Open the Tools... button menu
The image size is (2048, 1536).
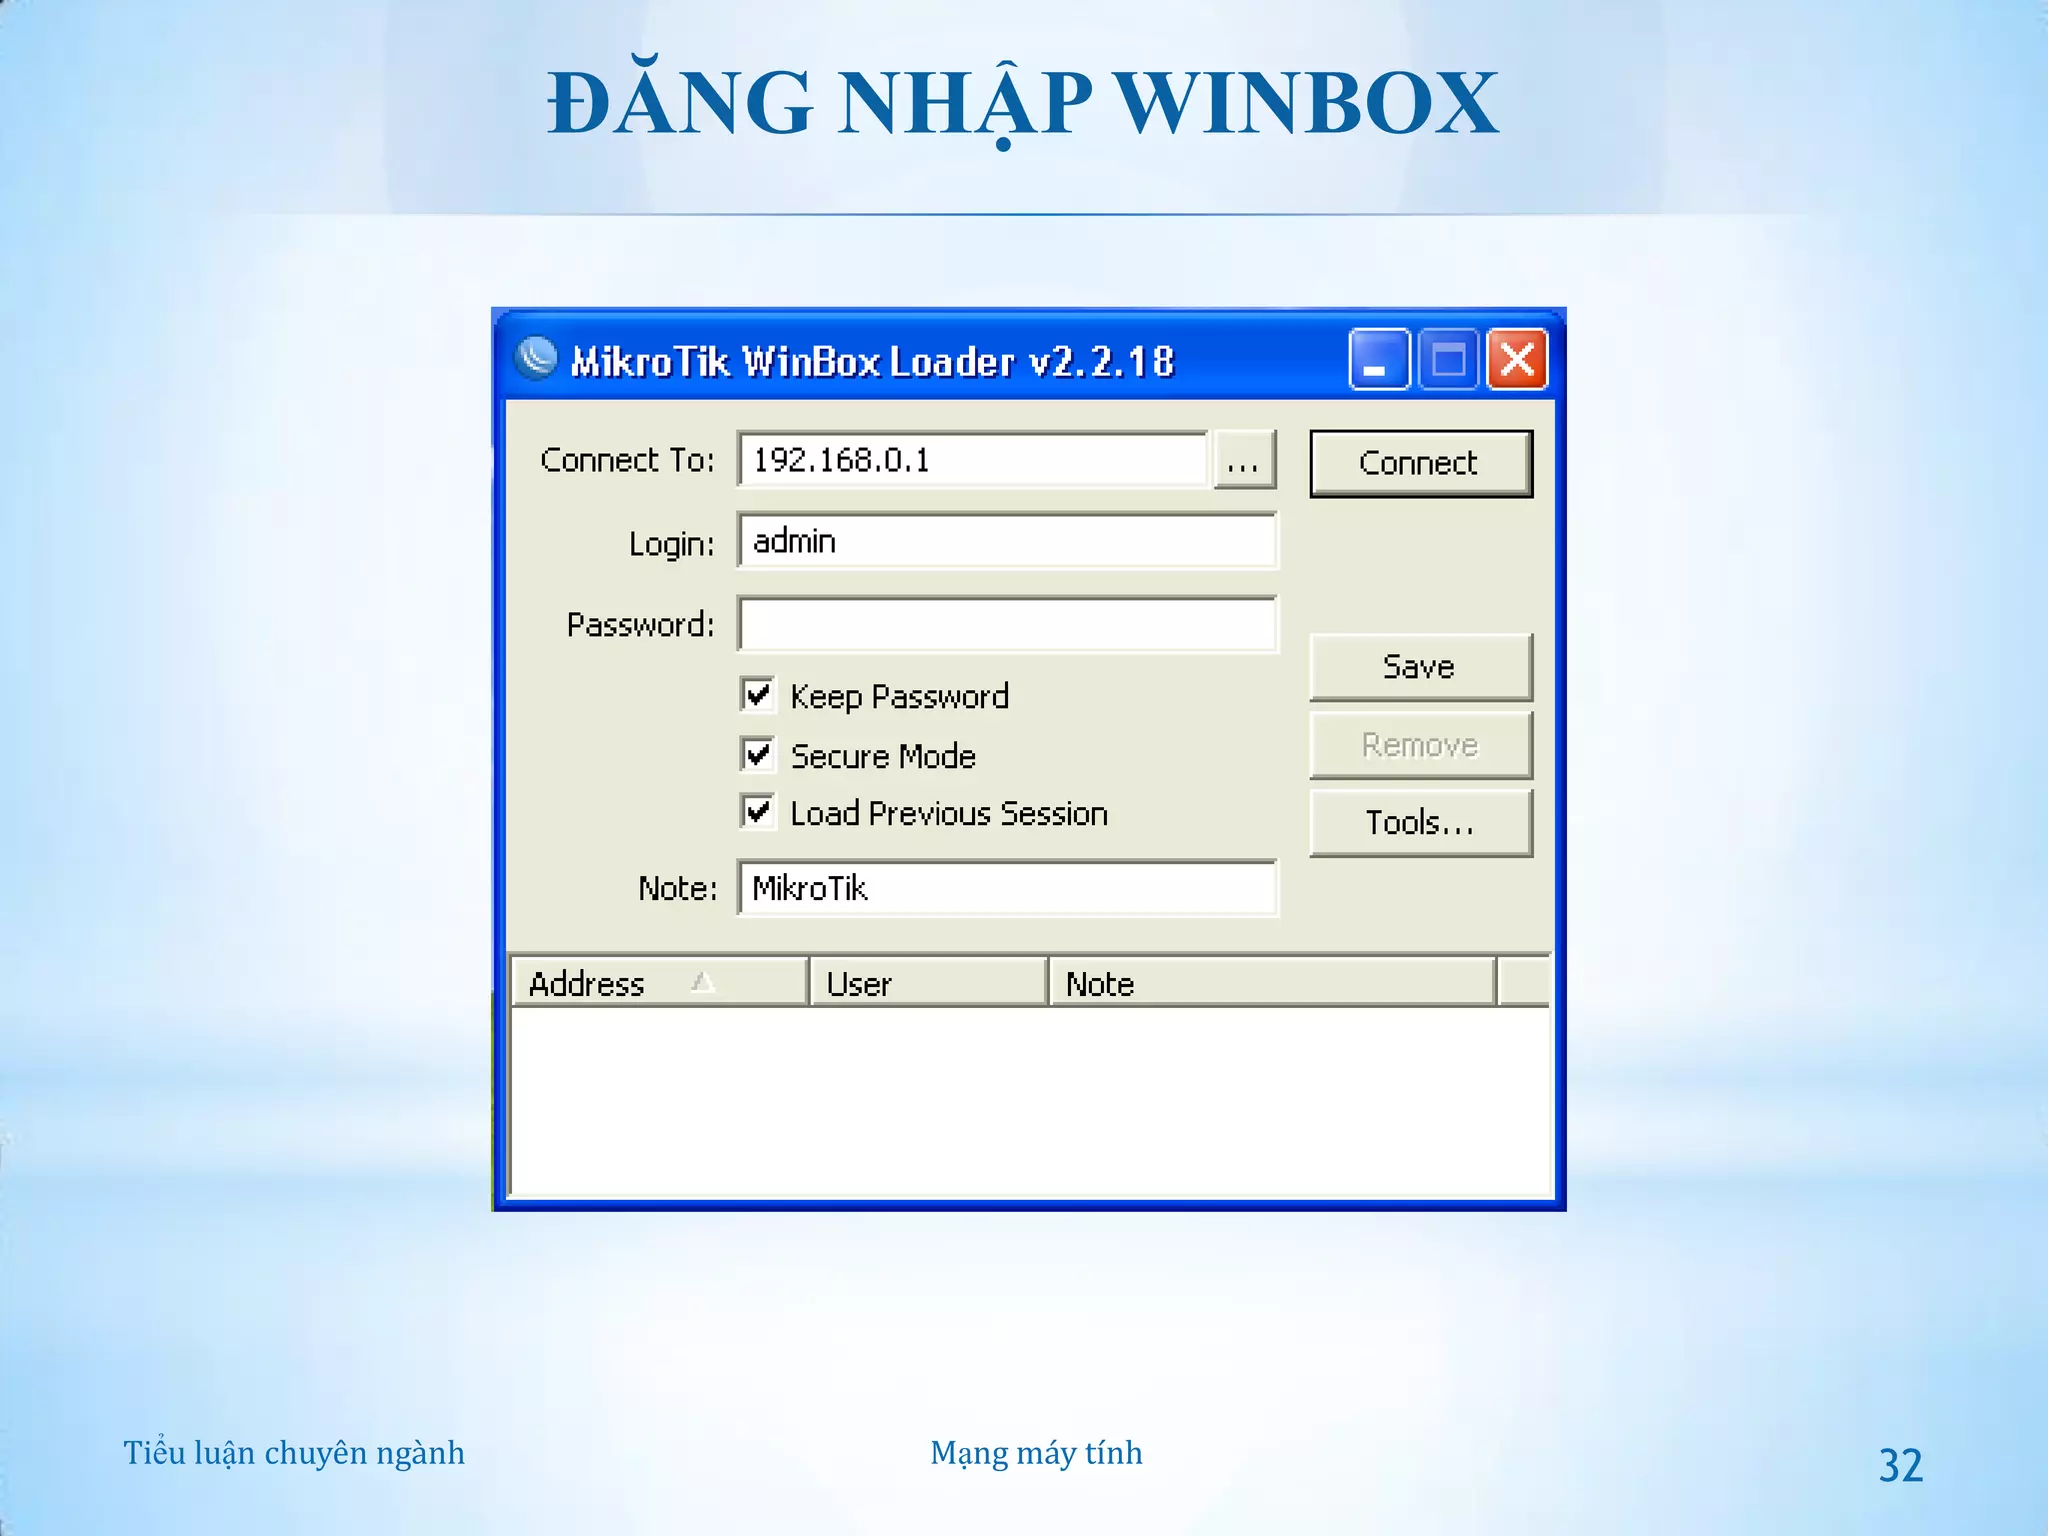pos(1421,823)
